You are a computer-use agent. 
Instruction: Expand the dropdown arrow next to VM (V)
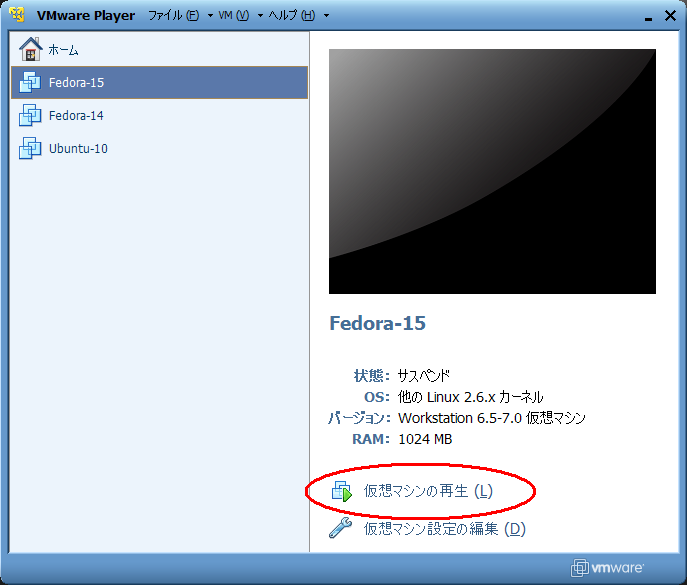click(260, 16)
